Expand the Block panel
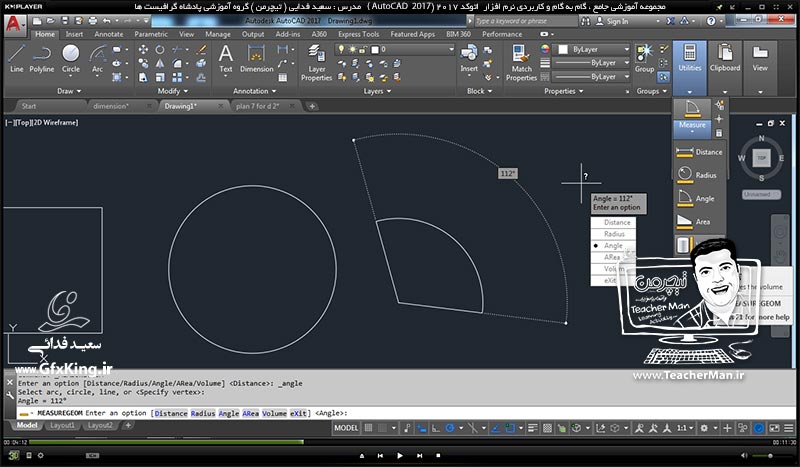The width and height of the screenshot is (800, 467). click(x=480, y=91)
